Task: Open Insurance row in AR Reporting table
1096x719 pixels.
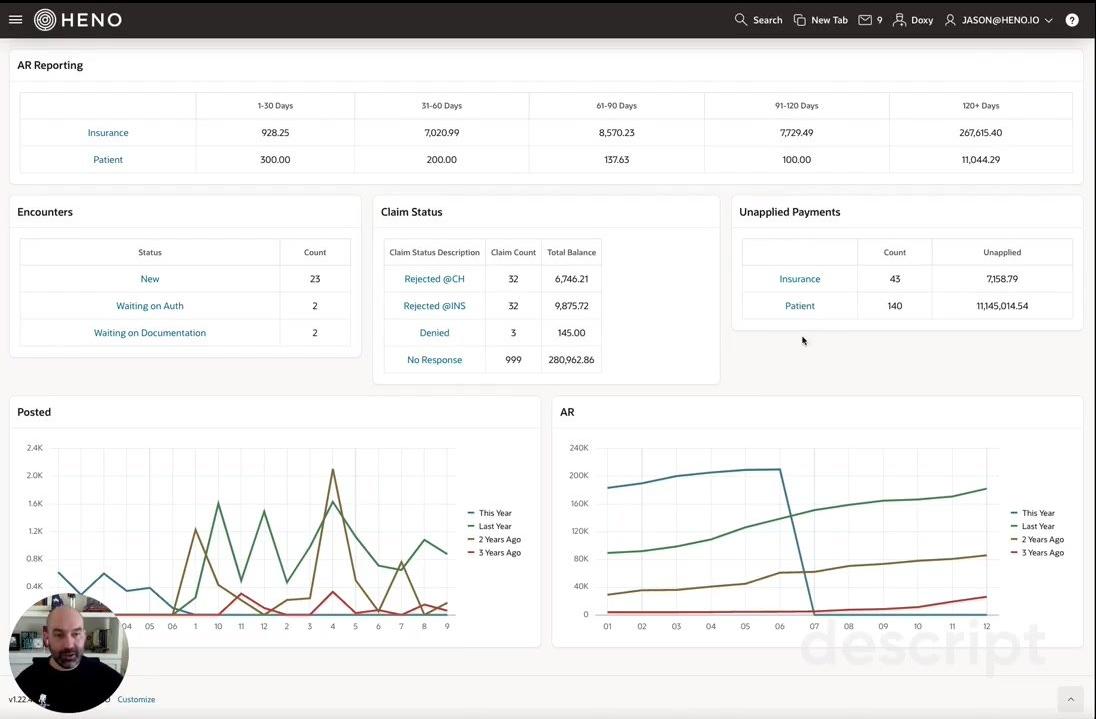Action: click(x=108, y=133)
